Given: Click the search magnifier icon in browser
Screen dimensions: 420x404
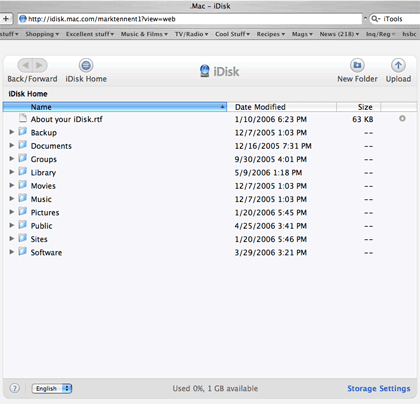Looking at the screenshot, I should [x=376, y=19].
